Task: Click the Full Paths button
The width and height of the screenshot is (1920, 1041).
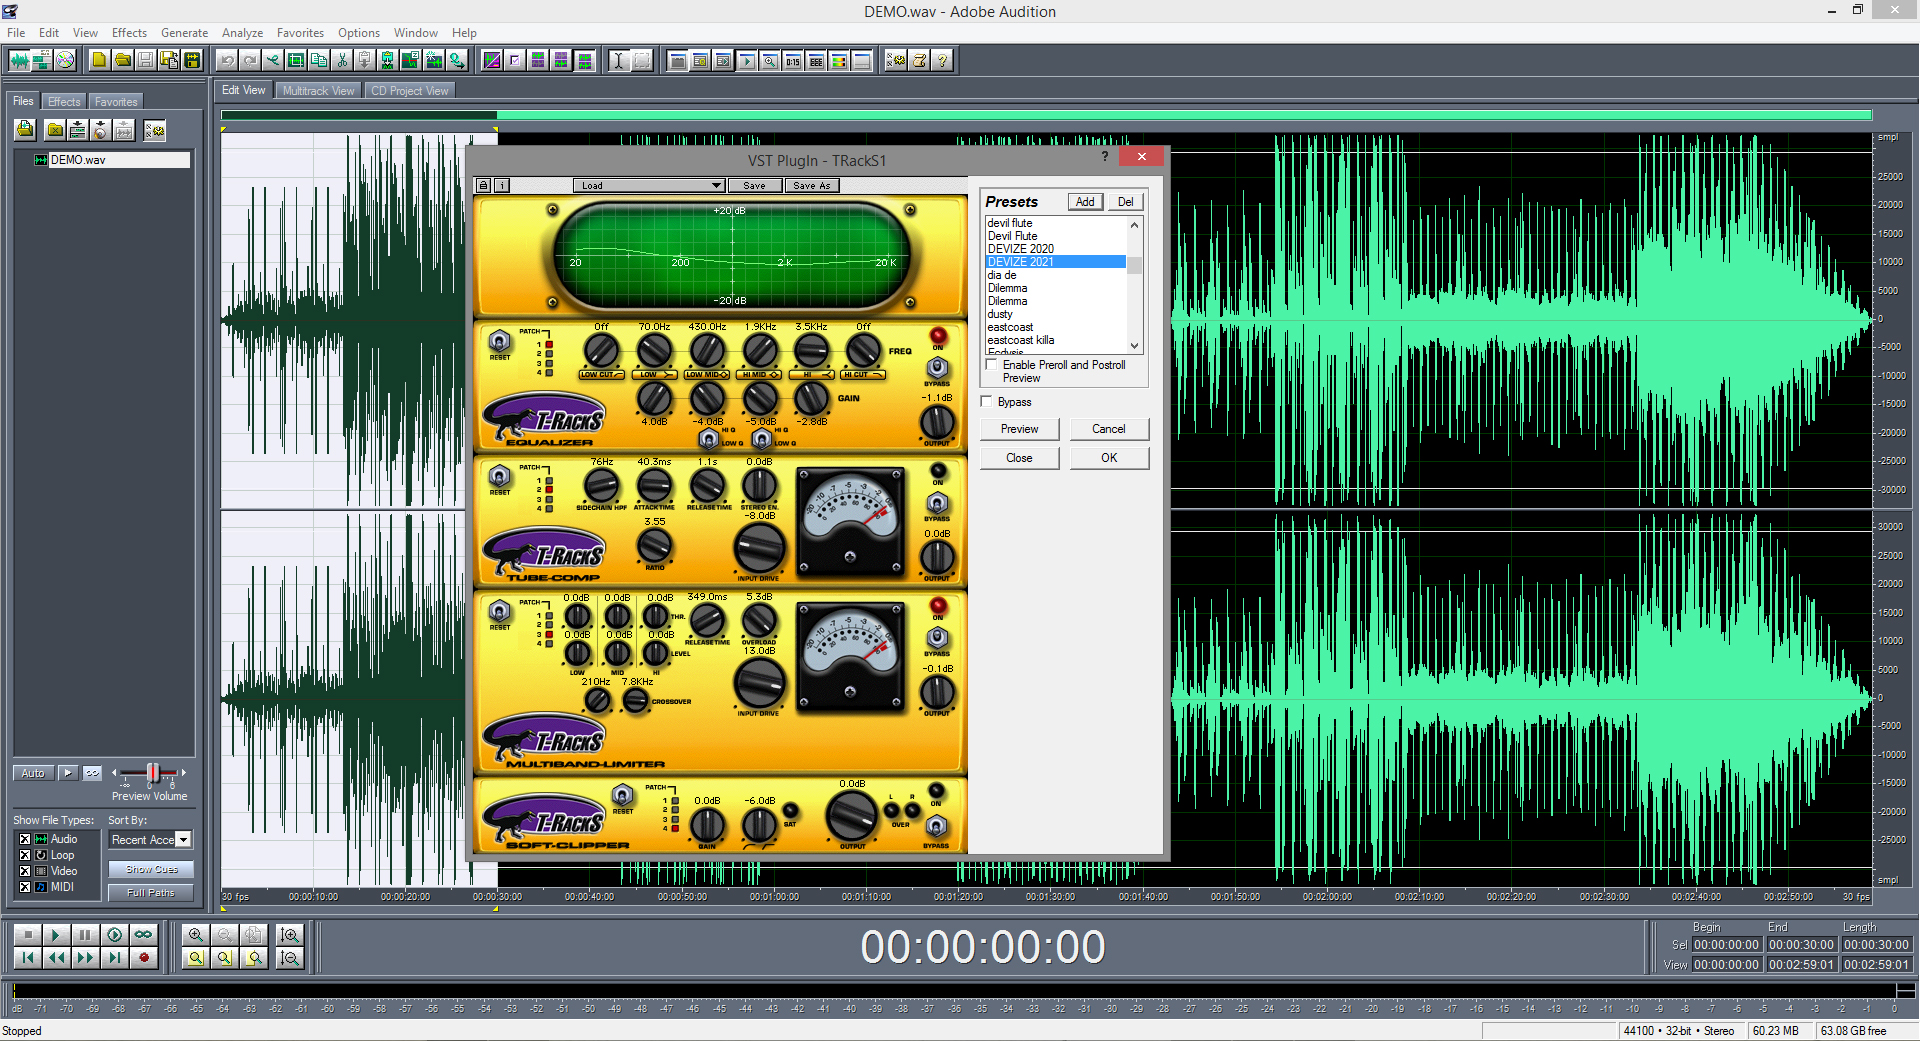Action: 151,893
